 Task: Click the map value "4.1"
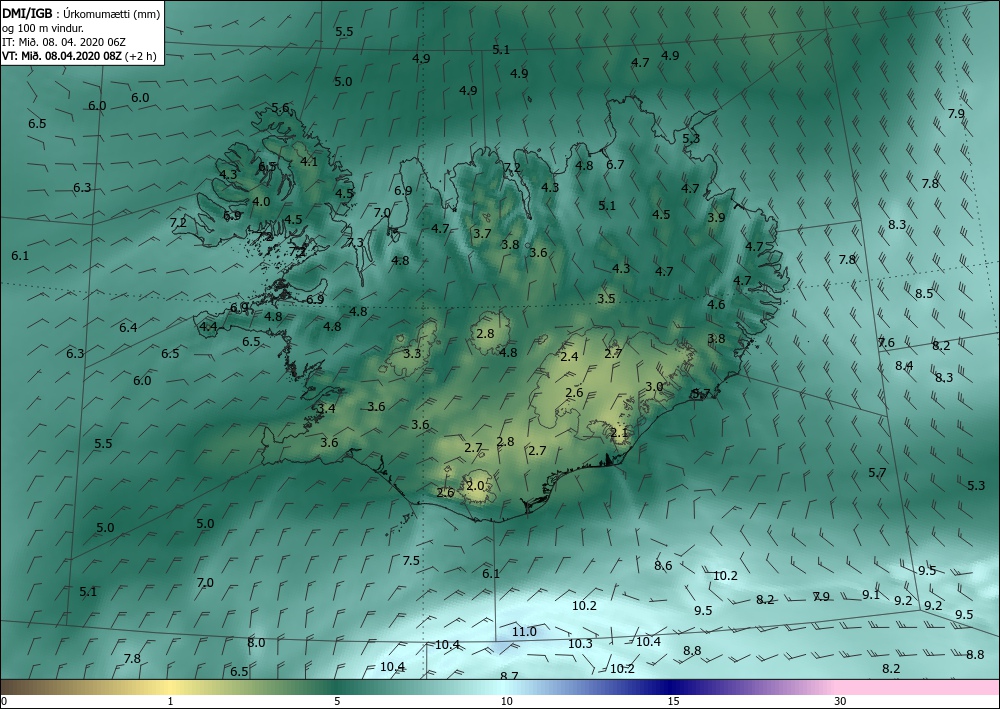click(x=309, y=161)
